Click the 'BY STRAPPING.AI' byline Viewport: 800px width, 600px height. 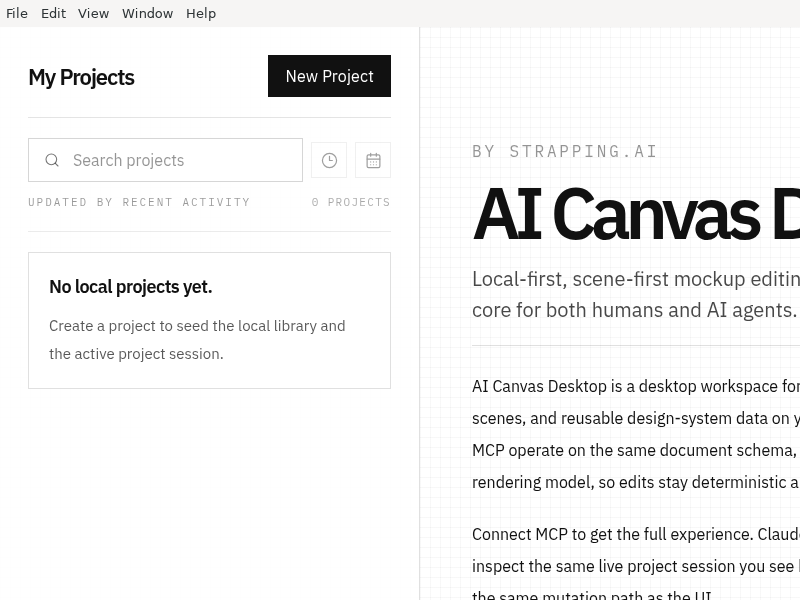[x=564, y=152]
